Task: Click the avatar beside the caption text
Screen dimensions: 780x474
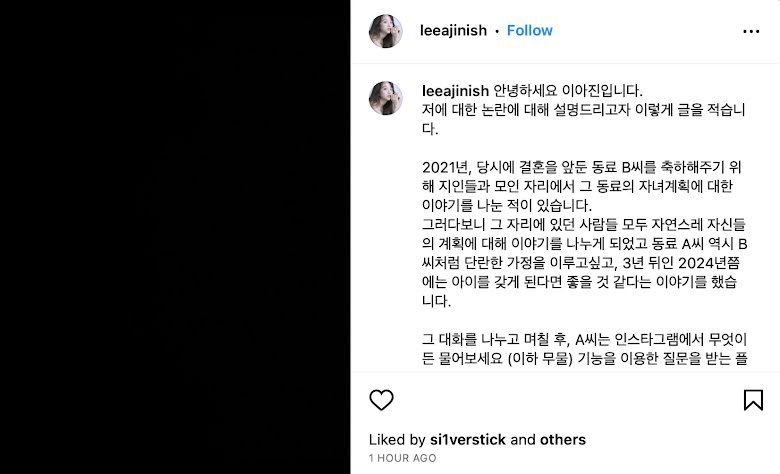Action: point(386,98)
